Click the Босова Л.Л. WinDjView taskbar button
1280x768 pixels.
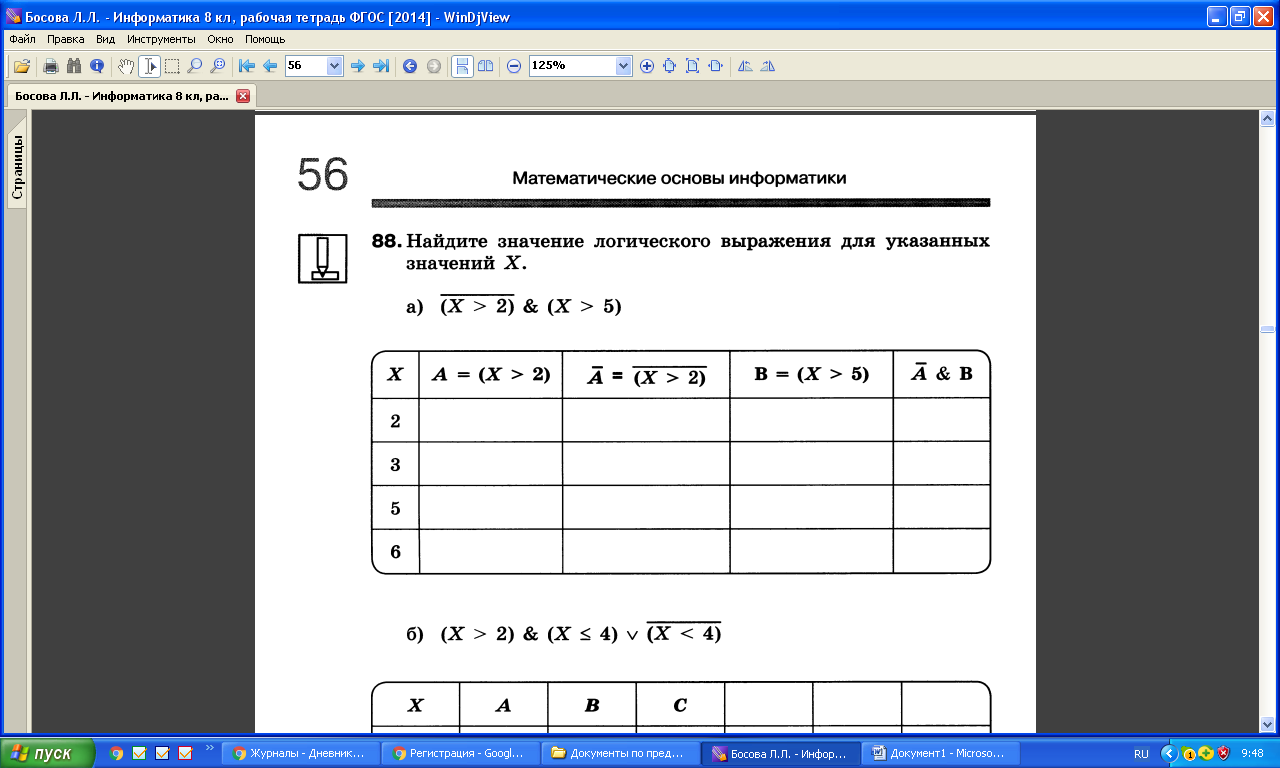(779, 753)
